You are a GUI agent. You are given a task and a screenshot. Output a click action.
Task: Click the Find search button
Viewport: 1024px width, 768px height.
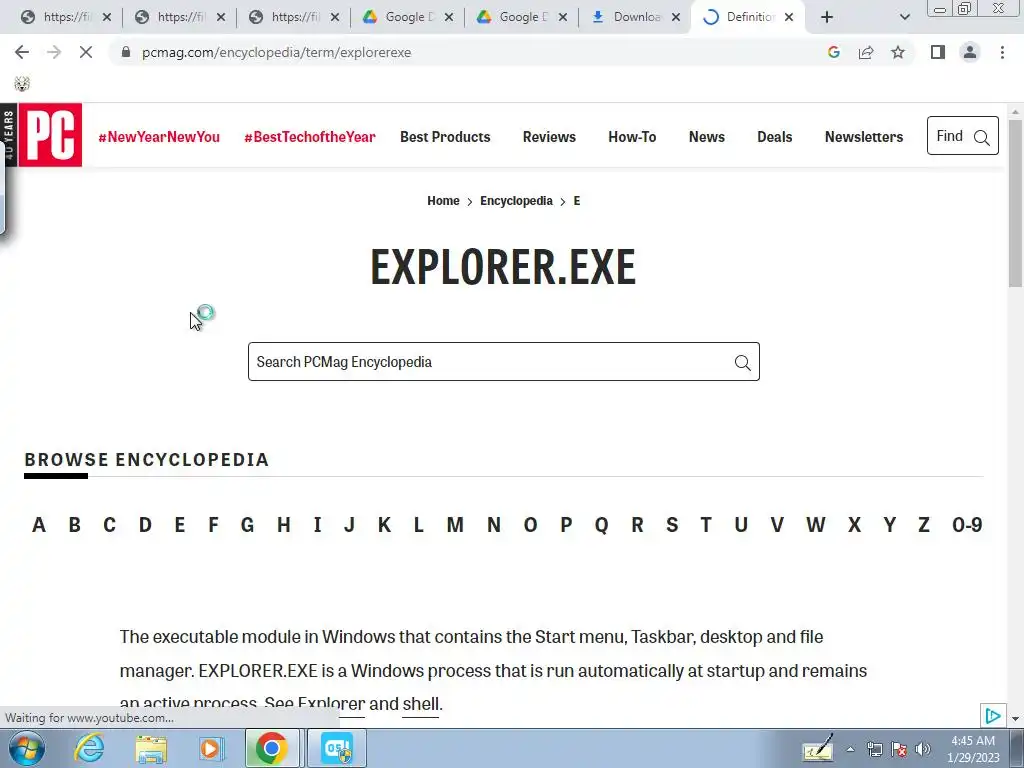(963, 136)
